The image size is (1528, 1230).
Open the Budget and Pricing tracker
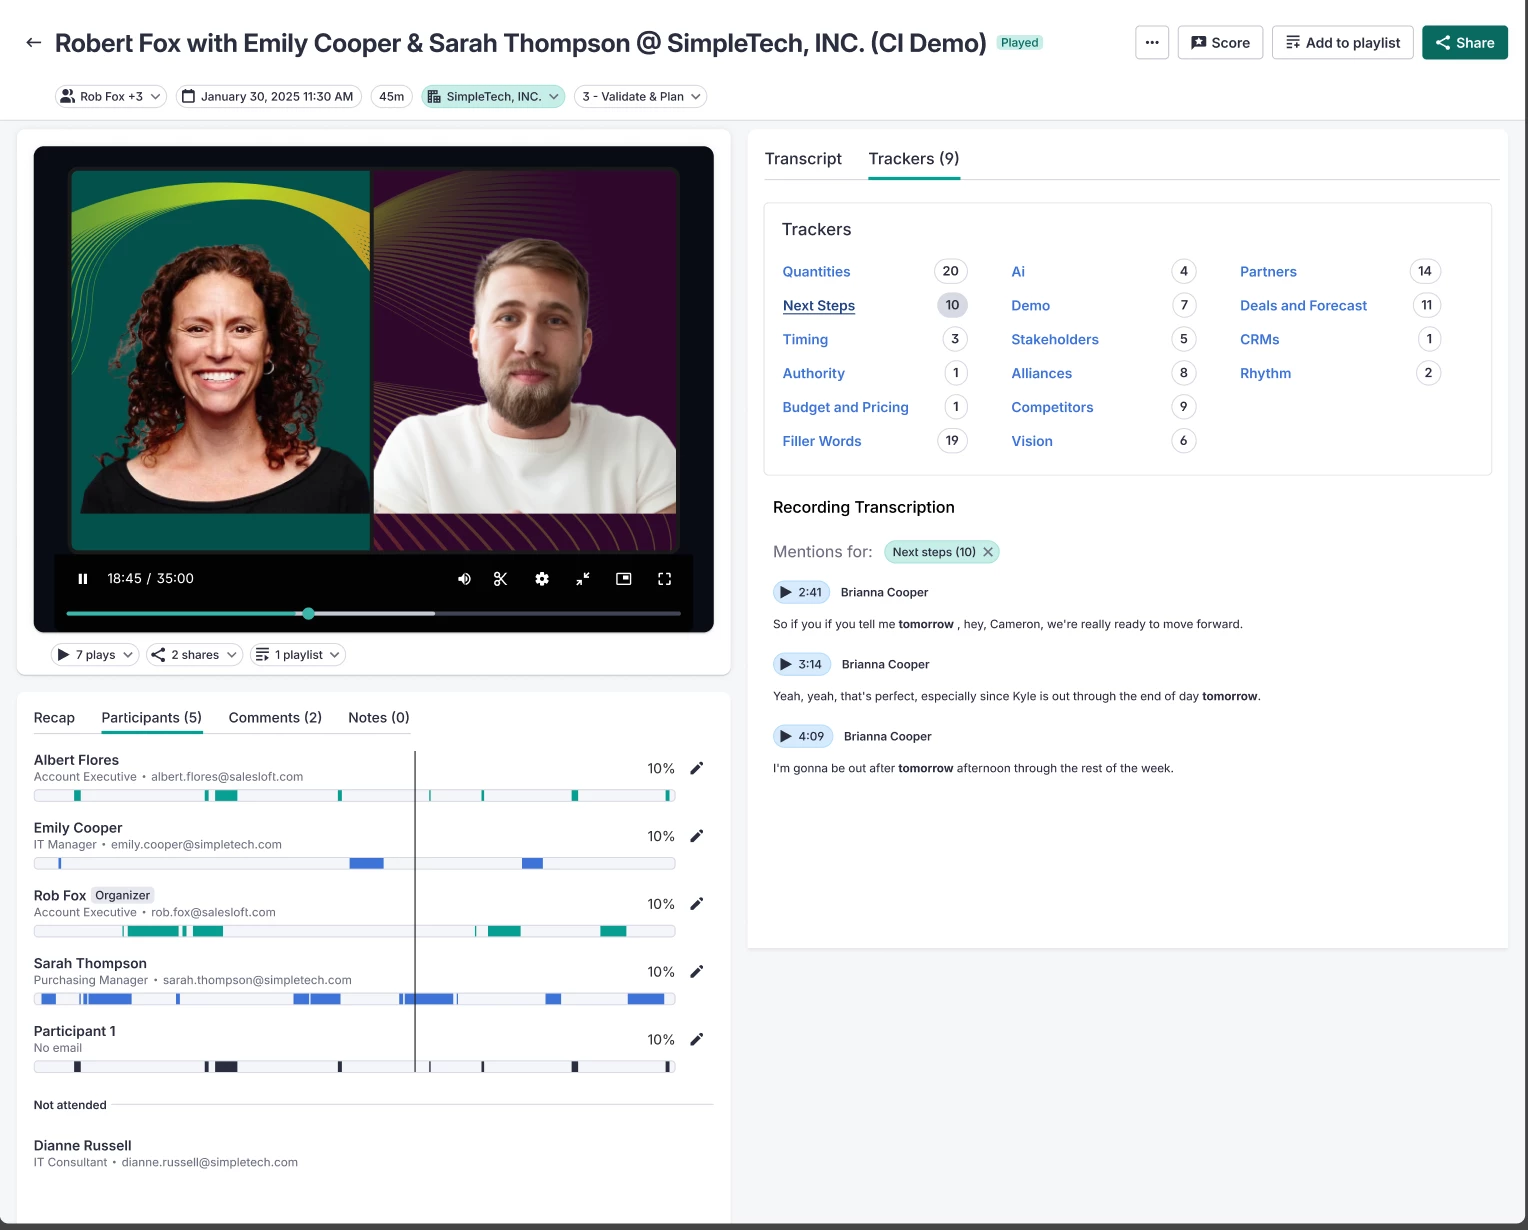click(x=845, y=408)
